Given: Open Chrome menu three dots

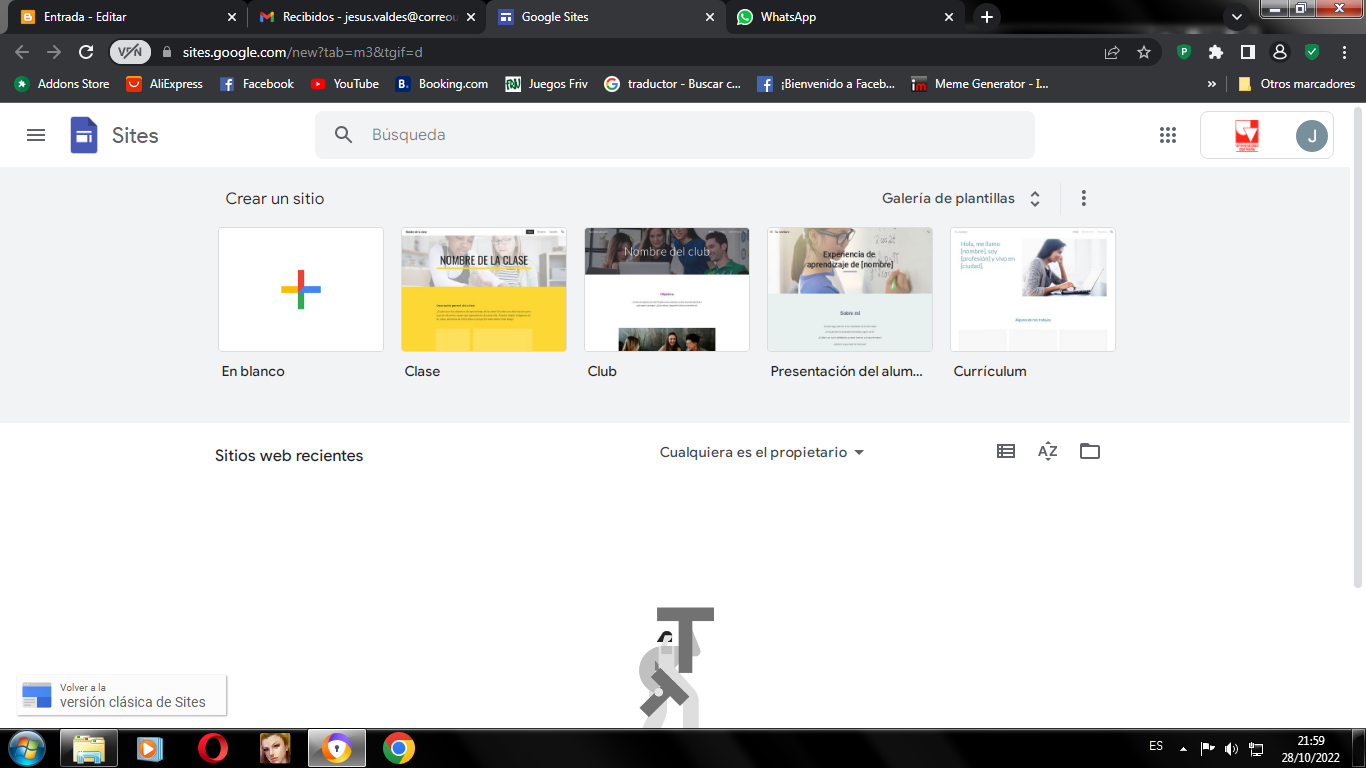Looking at the screenshot, I should point(1344,52).
